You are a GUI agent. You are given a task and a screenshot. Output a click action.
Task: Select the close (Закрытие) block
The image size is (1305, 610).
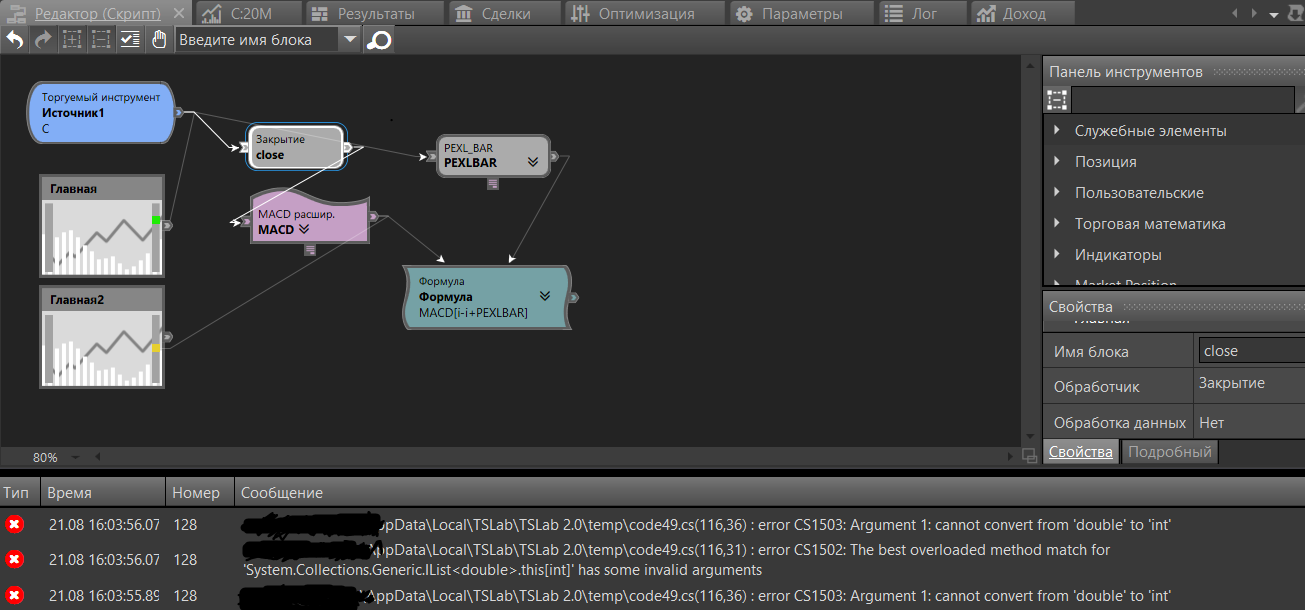tap(296, 148)
